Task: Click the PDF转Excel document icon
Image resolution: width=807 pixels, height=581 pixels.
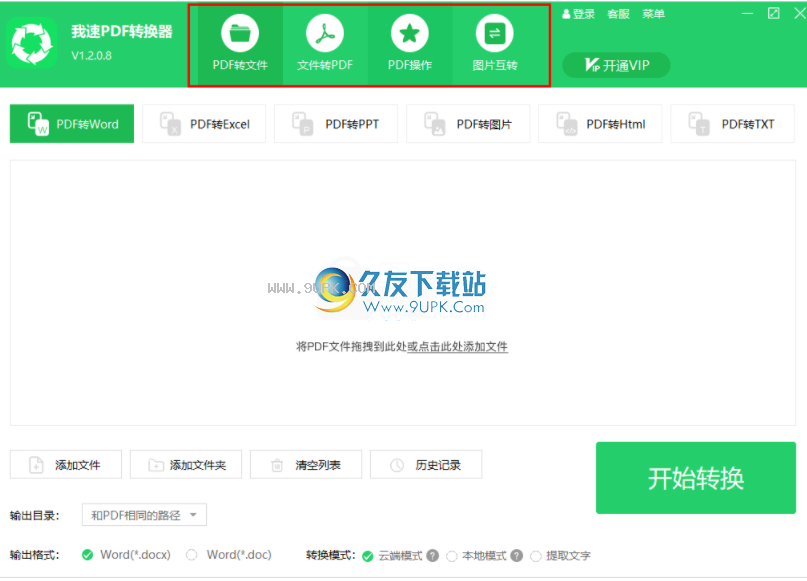Action: tap(170, 124)
